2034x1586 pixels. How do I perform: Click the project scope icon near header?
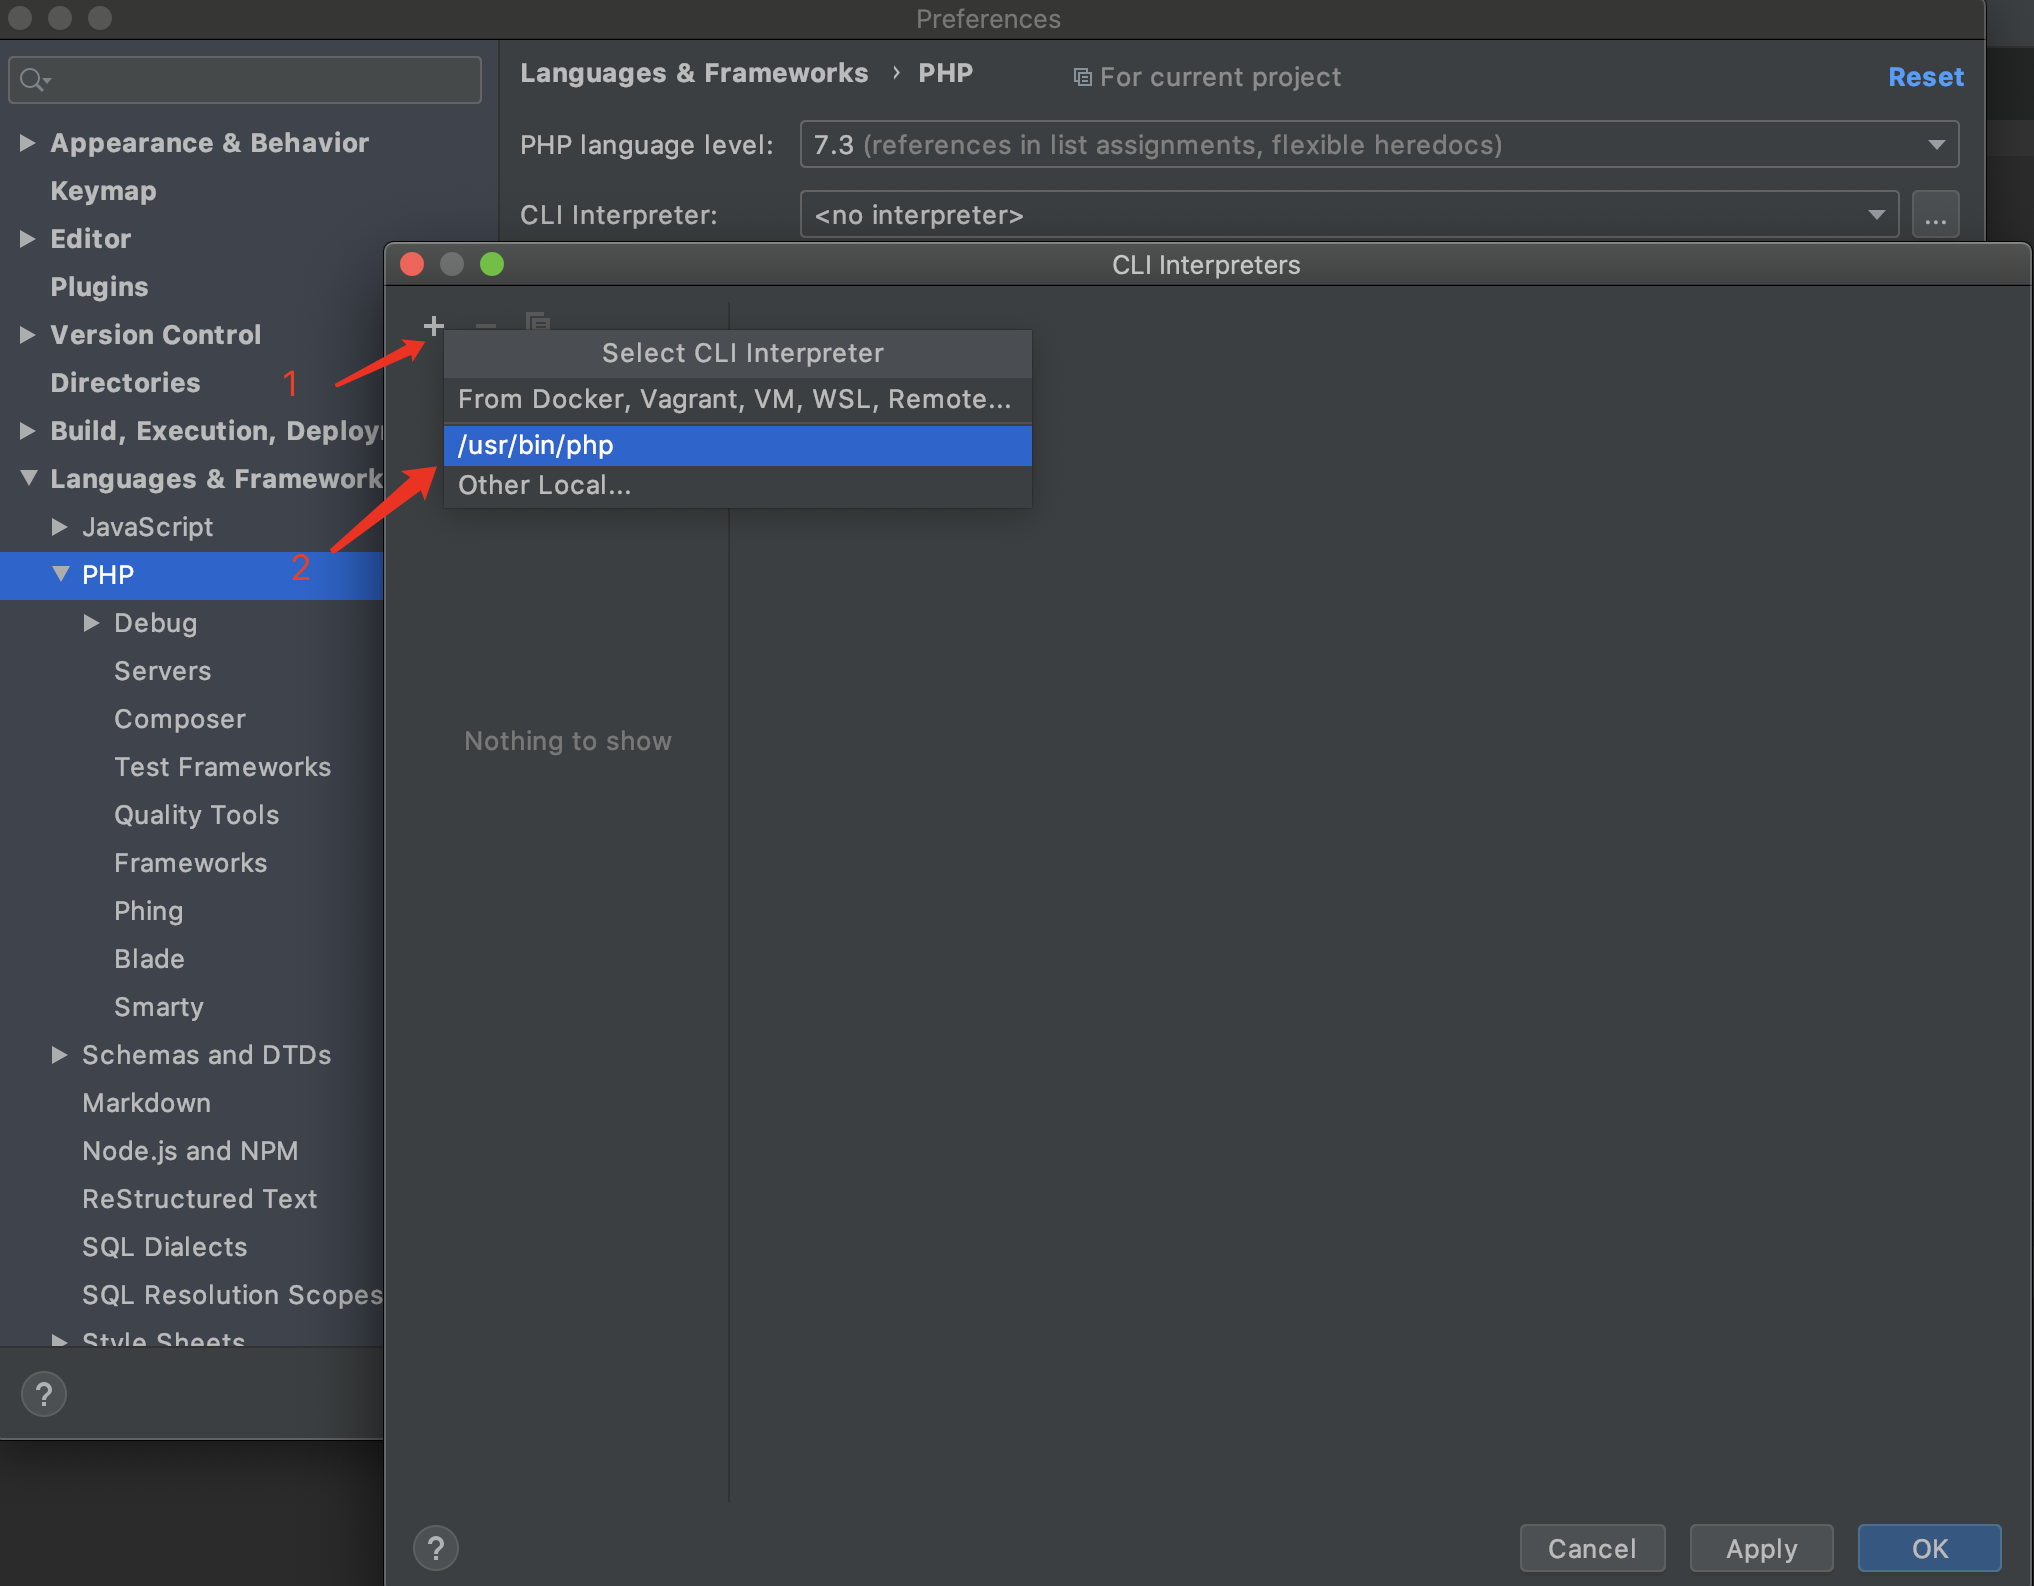[x=1082, y=77]
